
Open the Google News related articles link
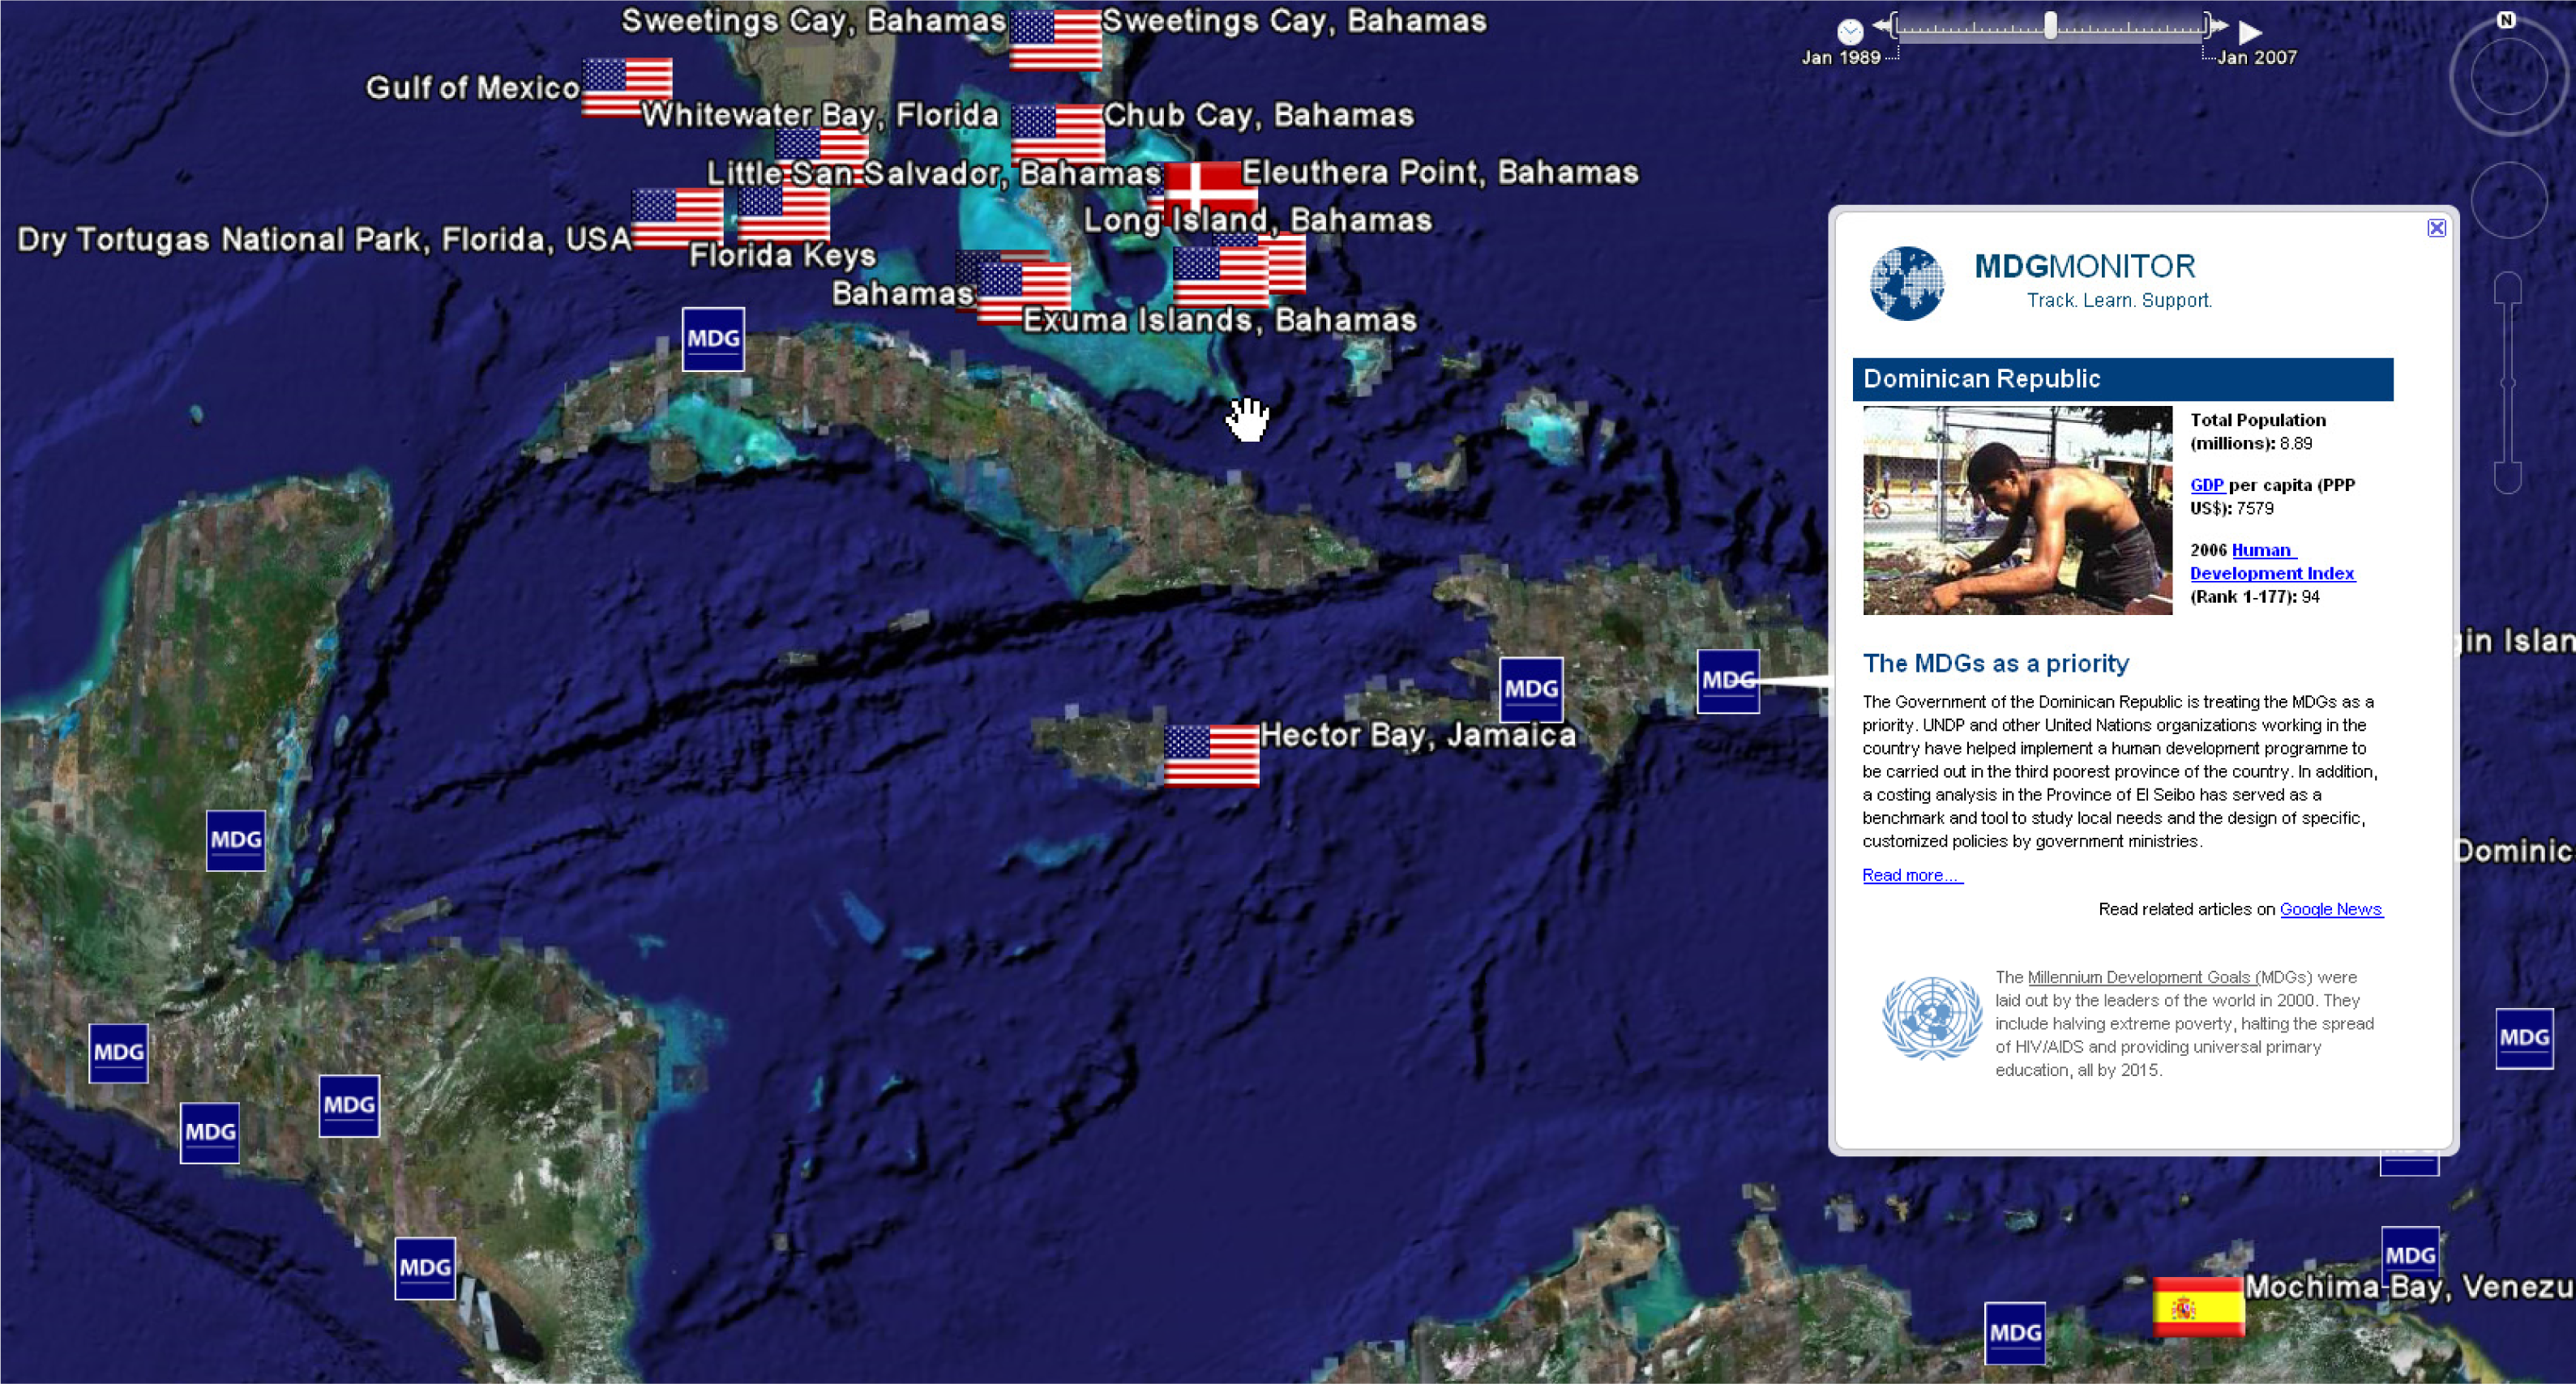pyautogui.click(x=2330, y=909)
